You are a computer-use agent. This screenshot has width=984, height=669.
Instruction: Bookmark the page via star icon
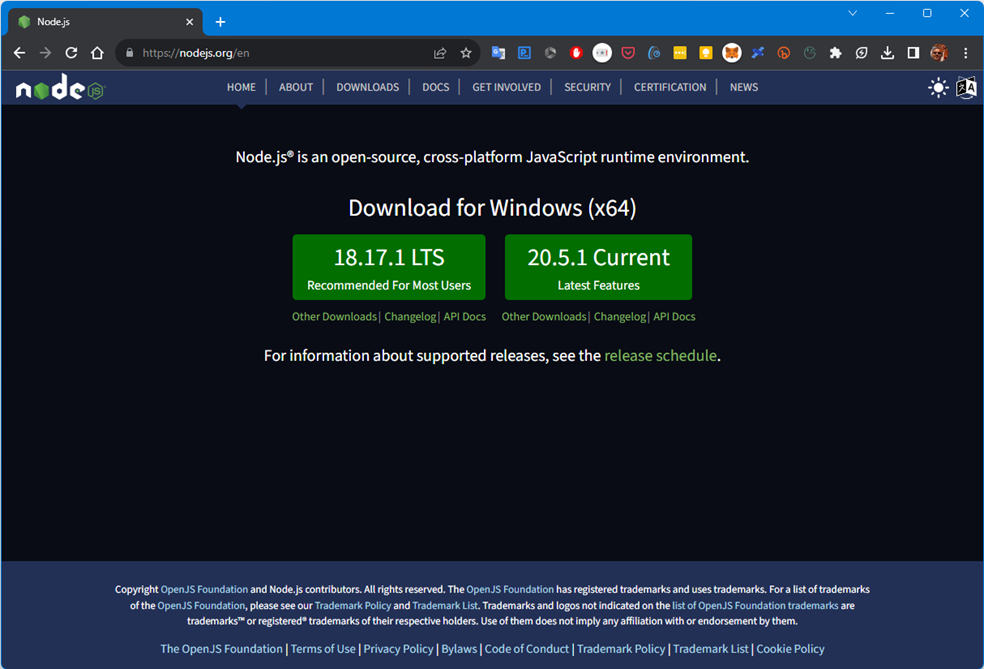coord(466,53)
